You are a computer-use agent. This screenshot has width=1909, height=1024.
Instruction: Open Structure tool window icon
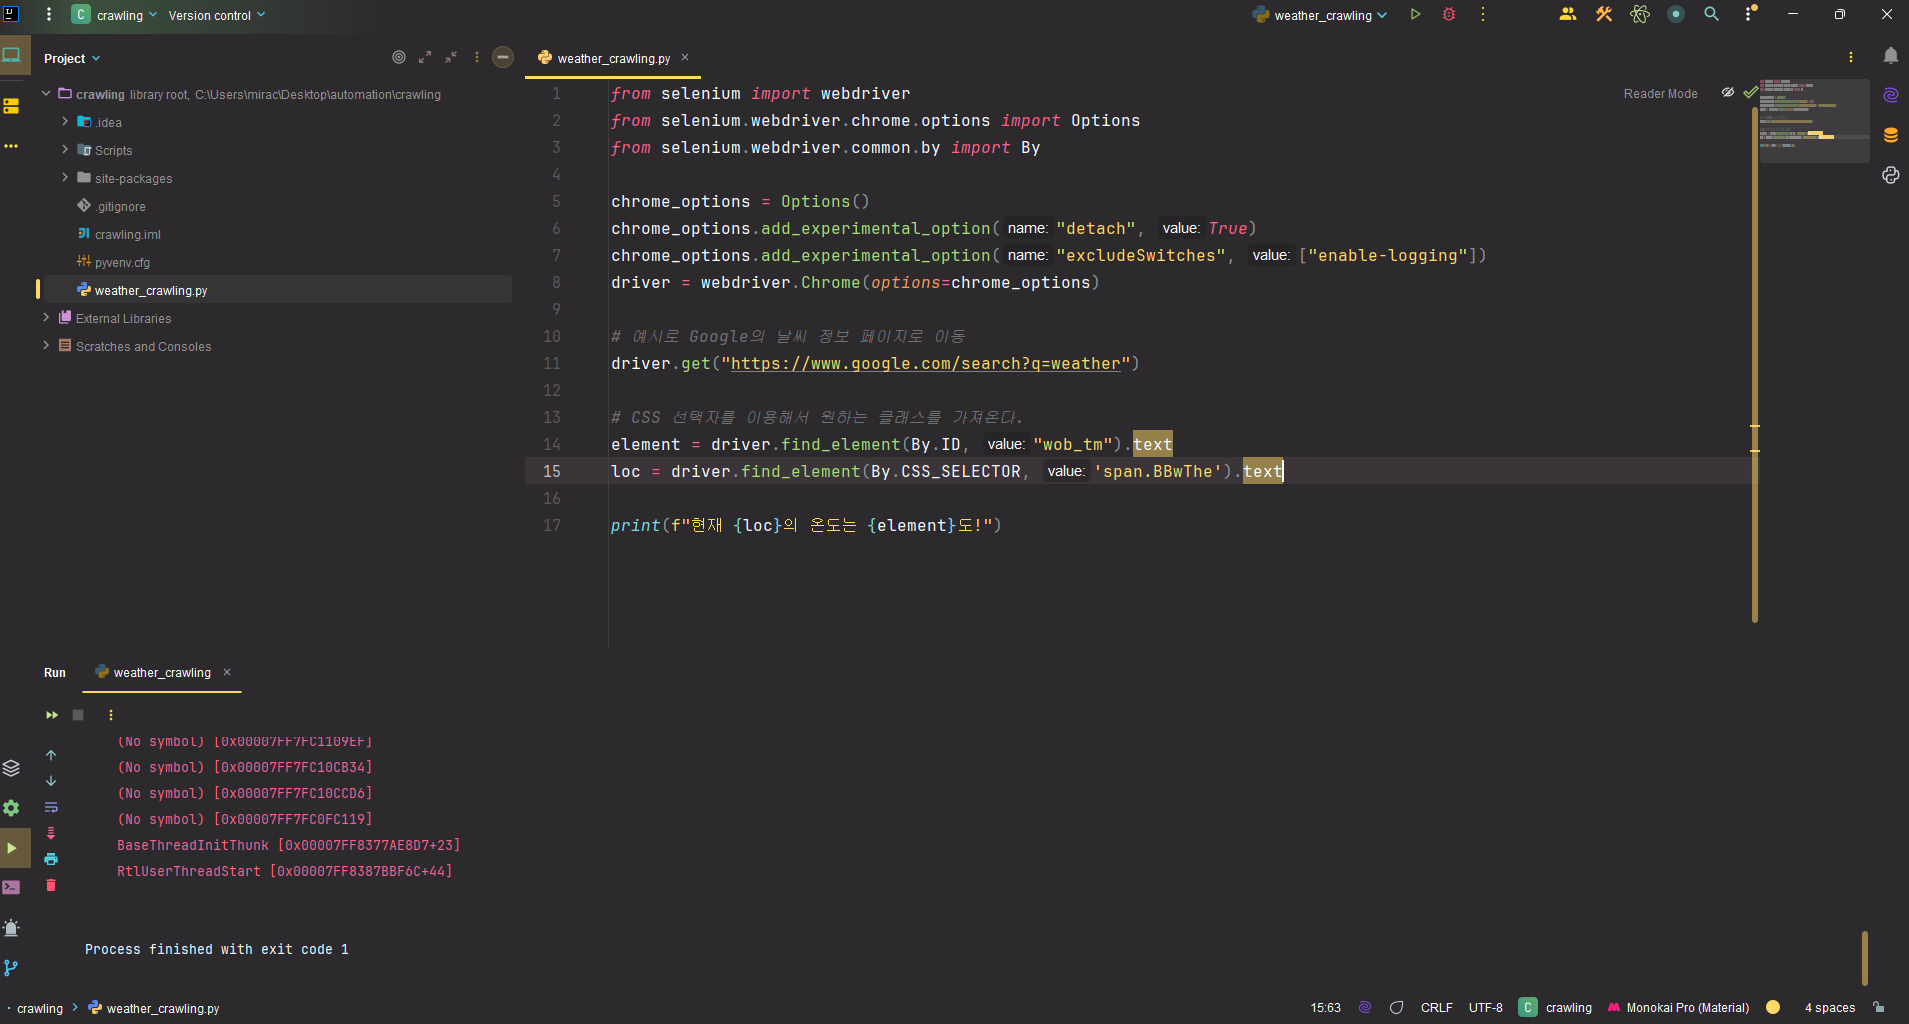11,106
